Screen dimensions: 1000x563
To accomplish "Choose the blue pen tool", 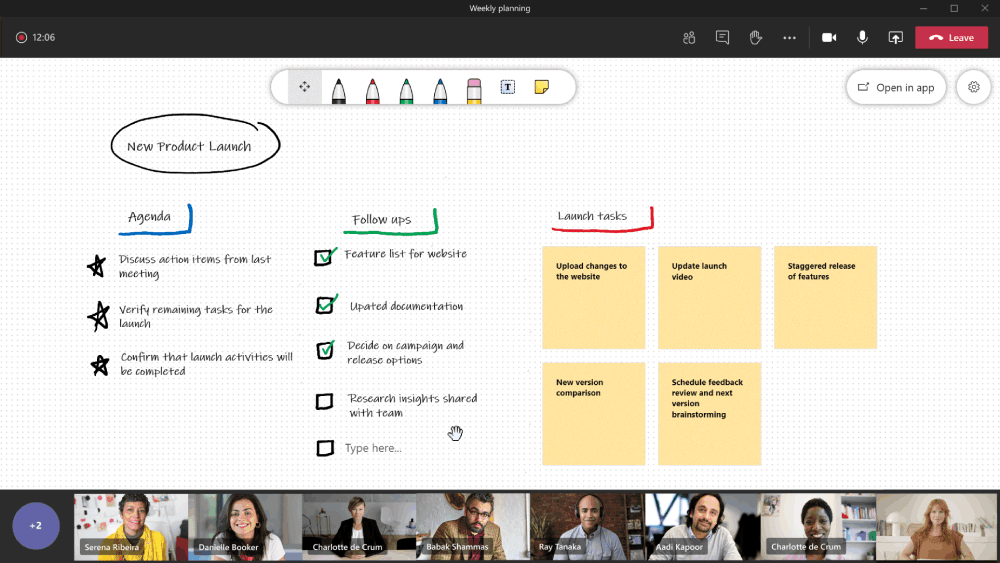I will [x=440, y=89].
